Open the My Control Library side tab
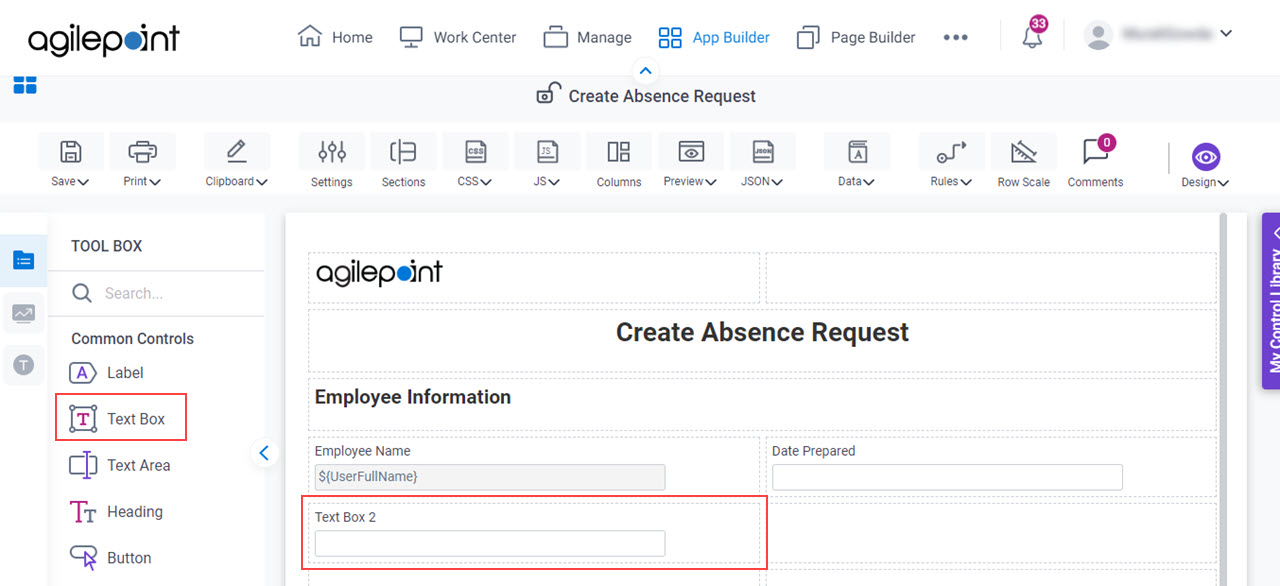Viewport: 1280px width, 586px height. (1271, 300)
